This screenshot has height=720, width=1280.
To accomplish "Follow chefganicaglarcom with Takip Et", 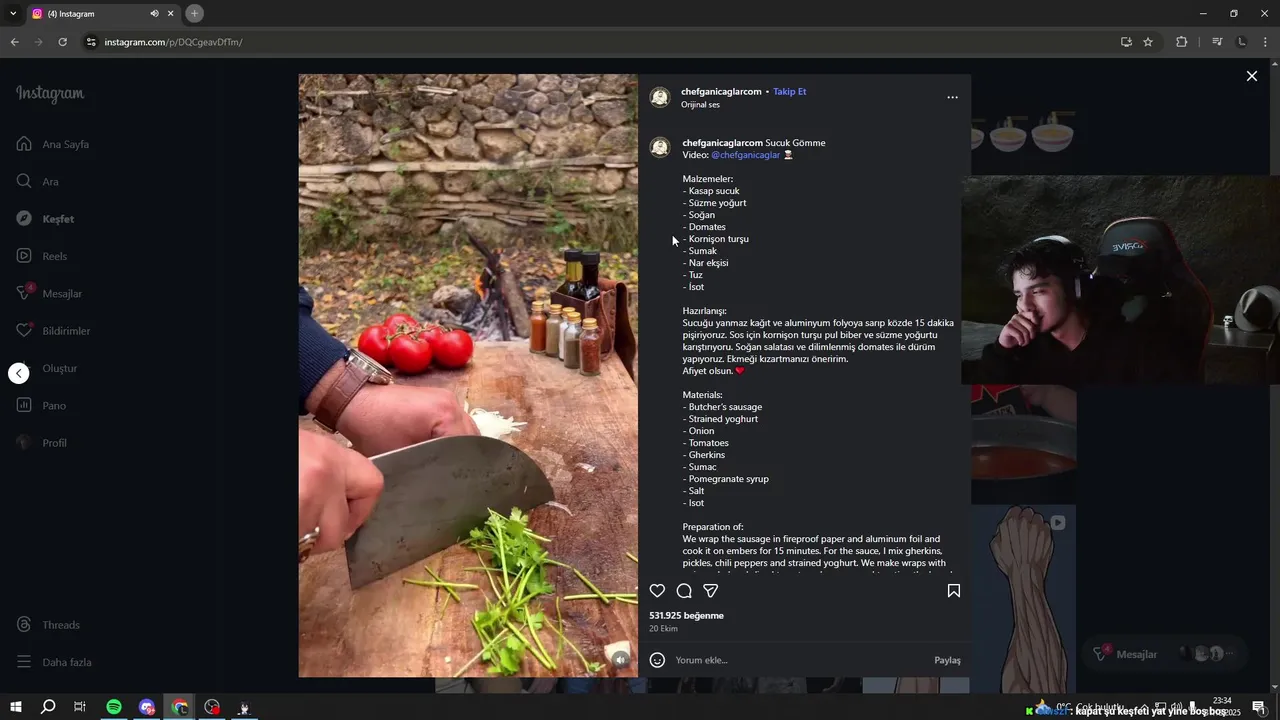I will coord(789,91).
